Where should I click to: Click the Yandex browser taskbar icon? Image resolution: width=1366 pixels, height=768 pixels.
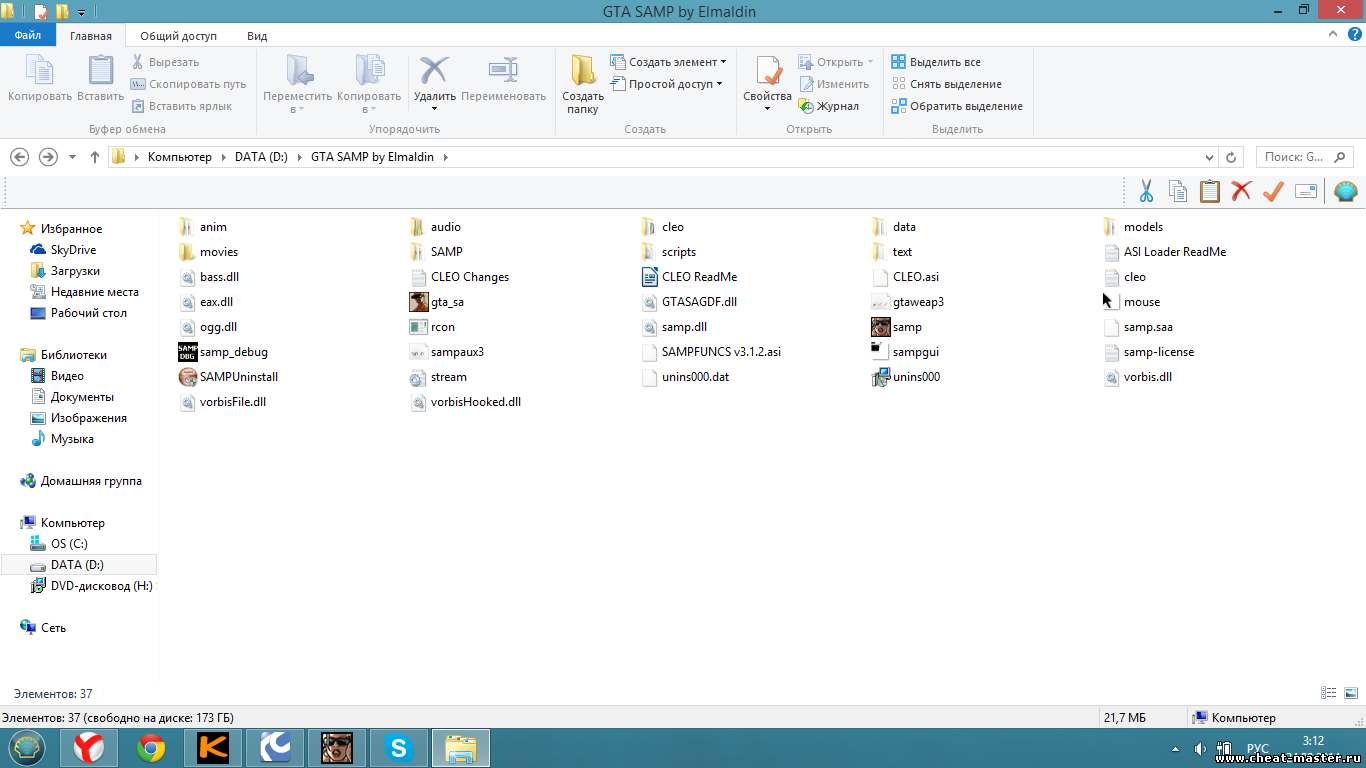89,747
